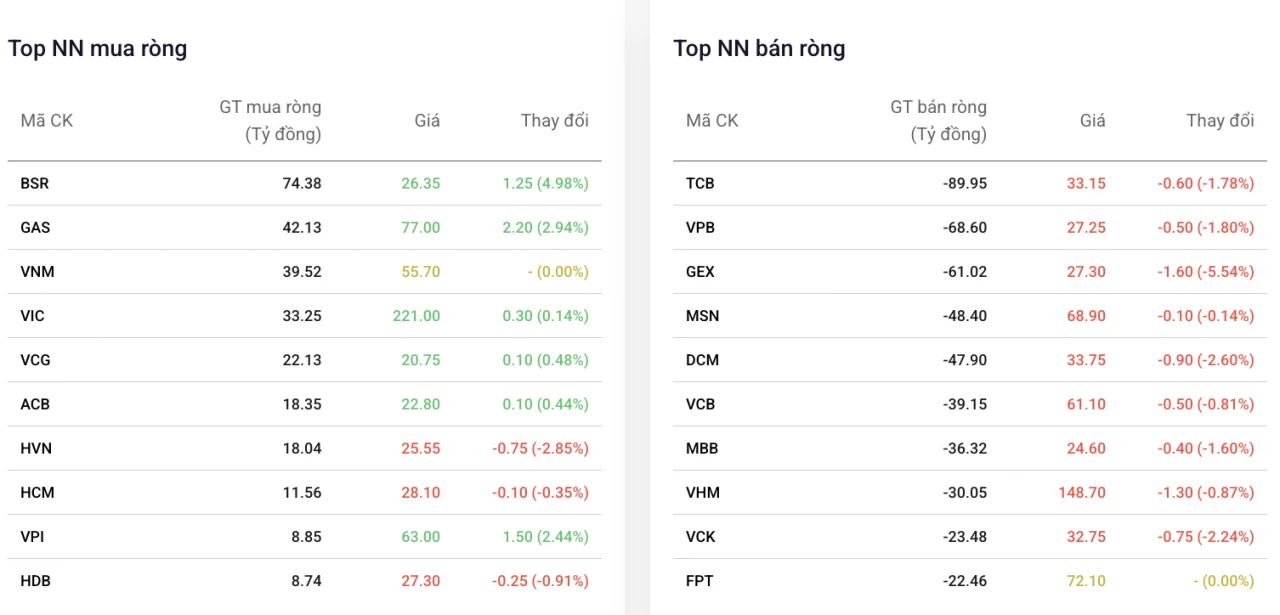Click the net buy value 8.74

click(x=307, y=580)
